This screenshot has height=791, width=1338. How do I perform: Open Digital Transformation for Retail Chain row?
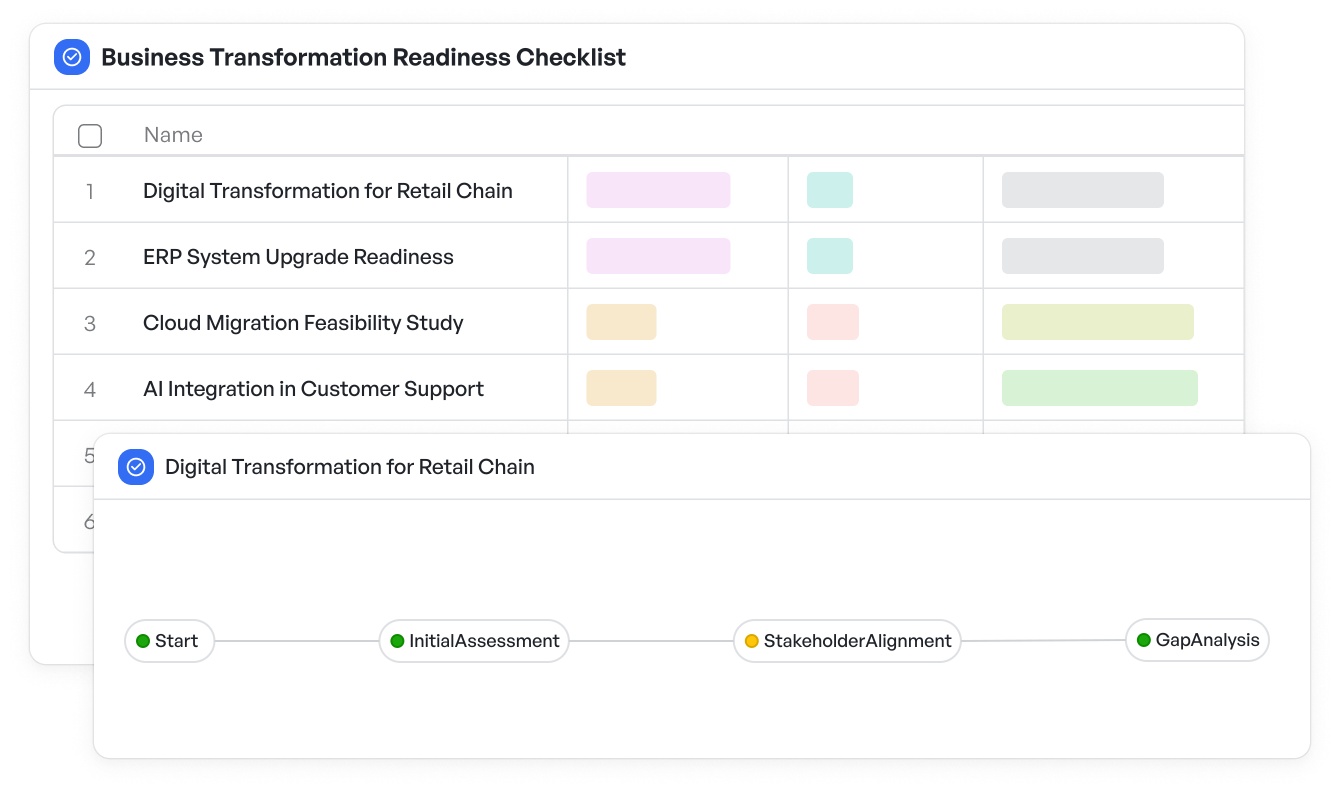(327, 191)
